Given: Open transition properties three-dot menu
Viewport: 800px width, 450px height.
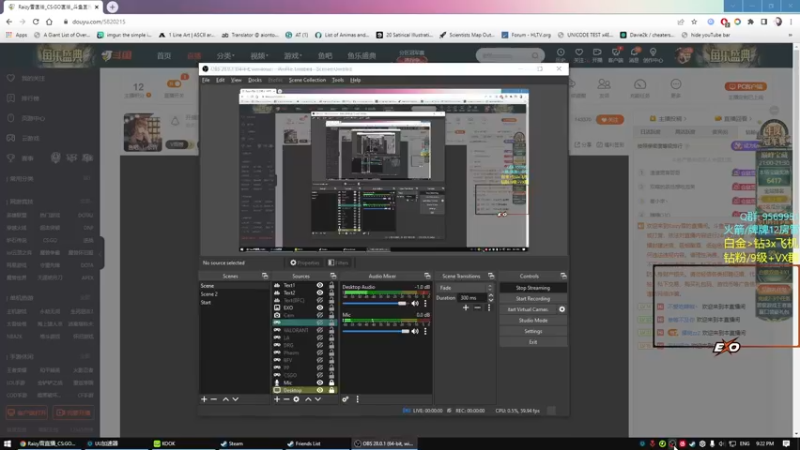Looking at the screenshot, I should click(x=489, y=308).
